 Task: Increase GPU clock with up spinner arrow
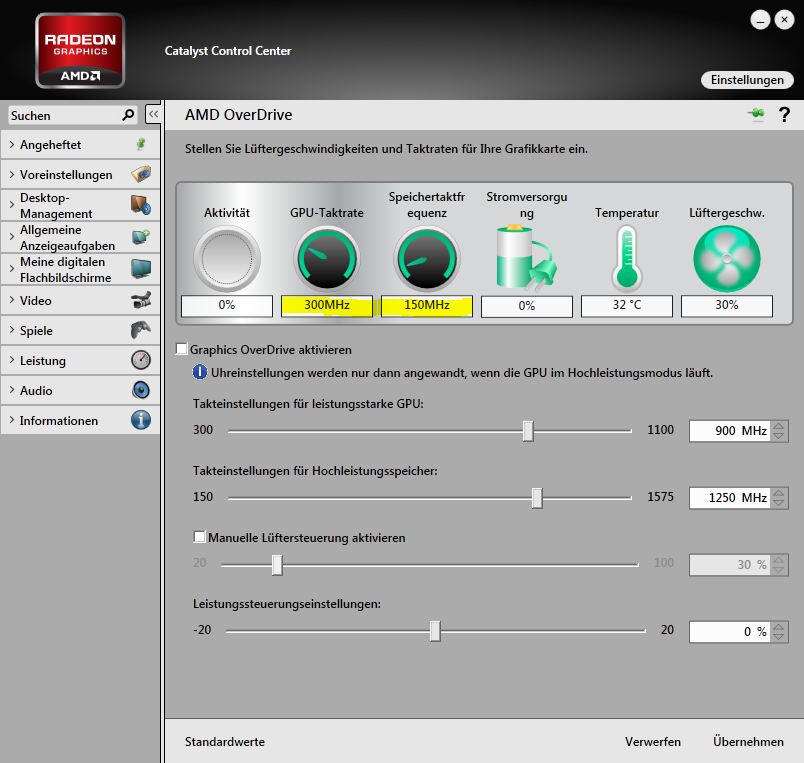pyautogui.click(x=779, y=426)
